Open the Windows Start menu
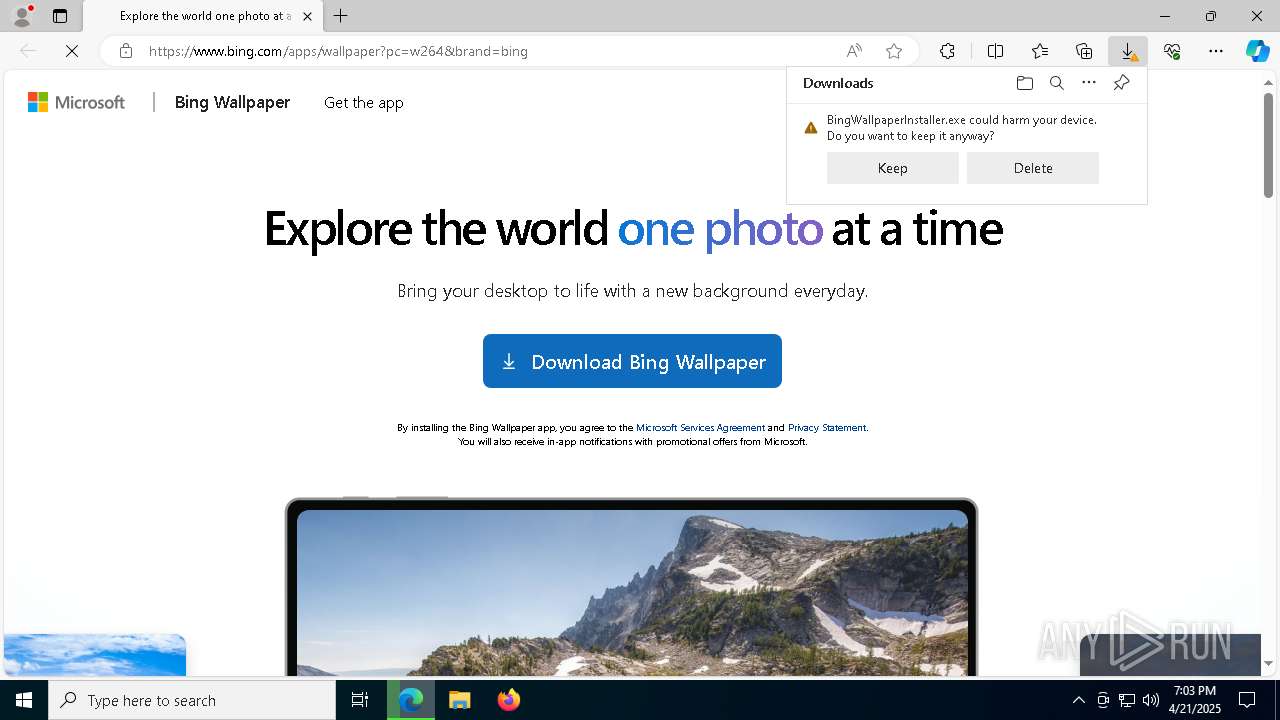The height and width of the screenshot is (720, 1280). click(24, 700)
